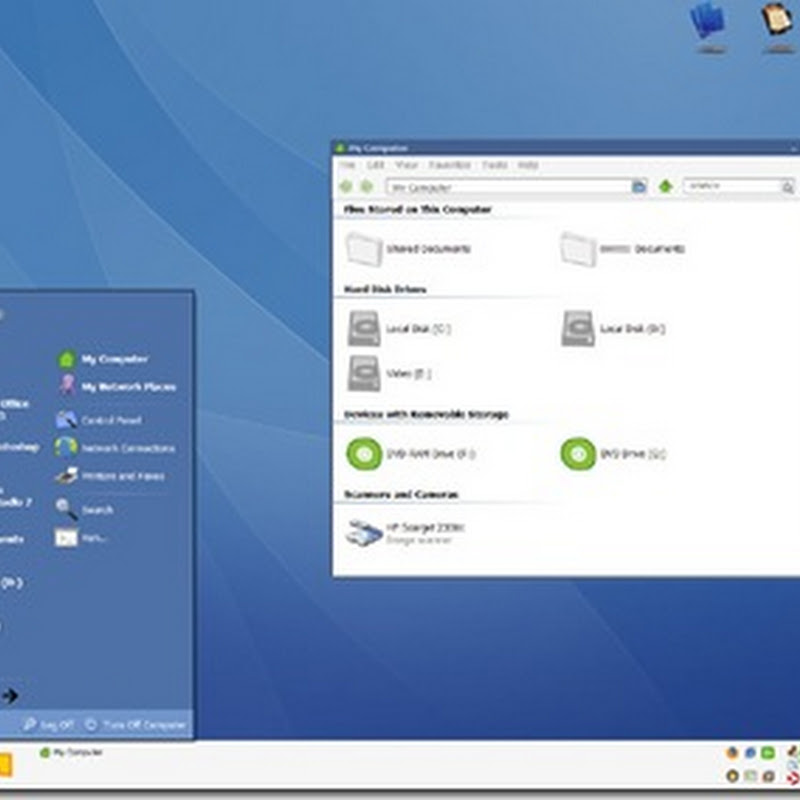800x800 pixels.
Task: Expand All Programs with the black arrow
Action: click(10, 695)
